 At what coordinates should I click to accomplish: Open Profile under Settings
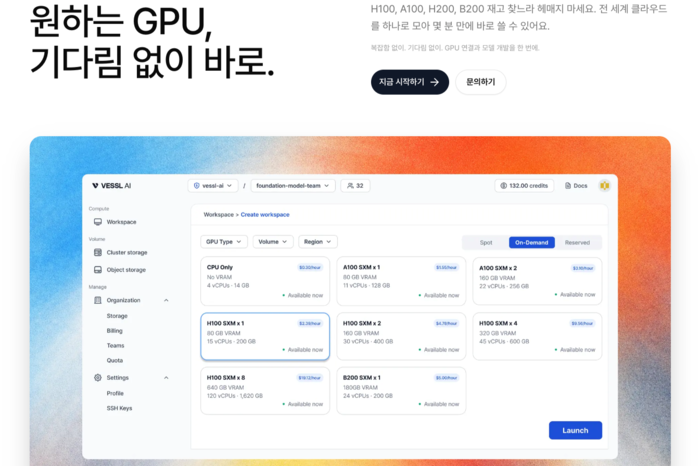click(x=115, y=393)
